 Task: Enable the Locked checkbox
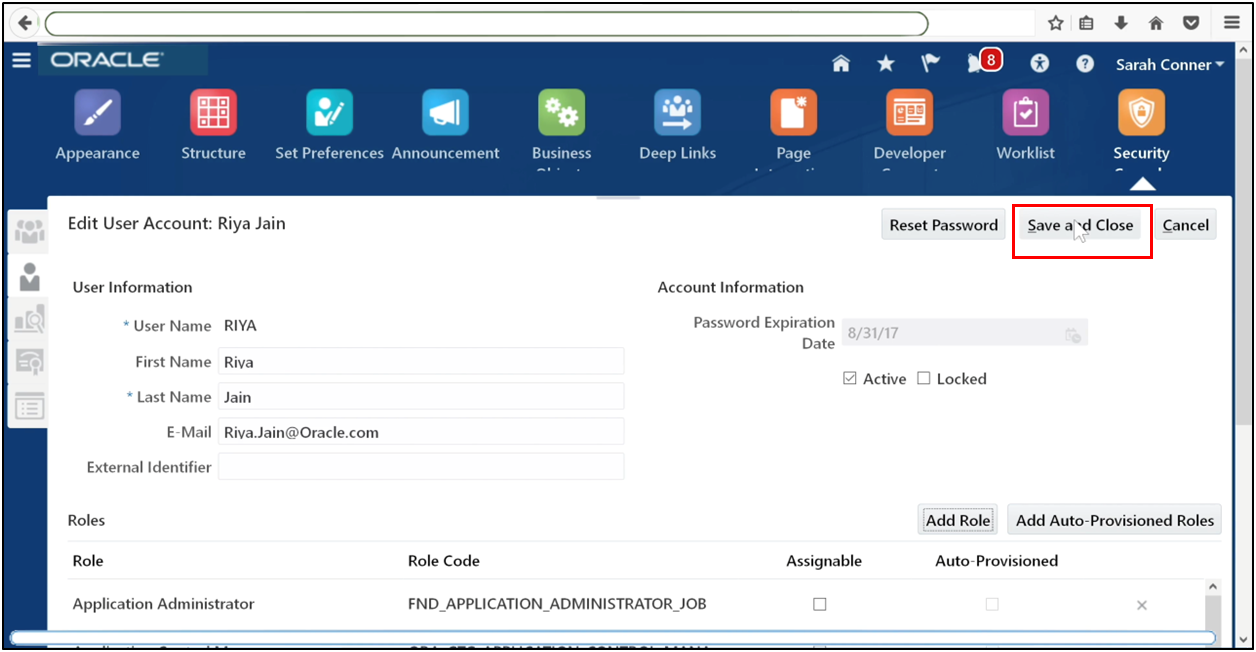point(925,378)
